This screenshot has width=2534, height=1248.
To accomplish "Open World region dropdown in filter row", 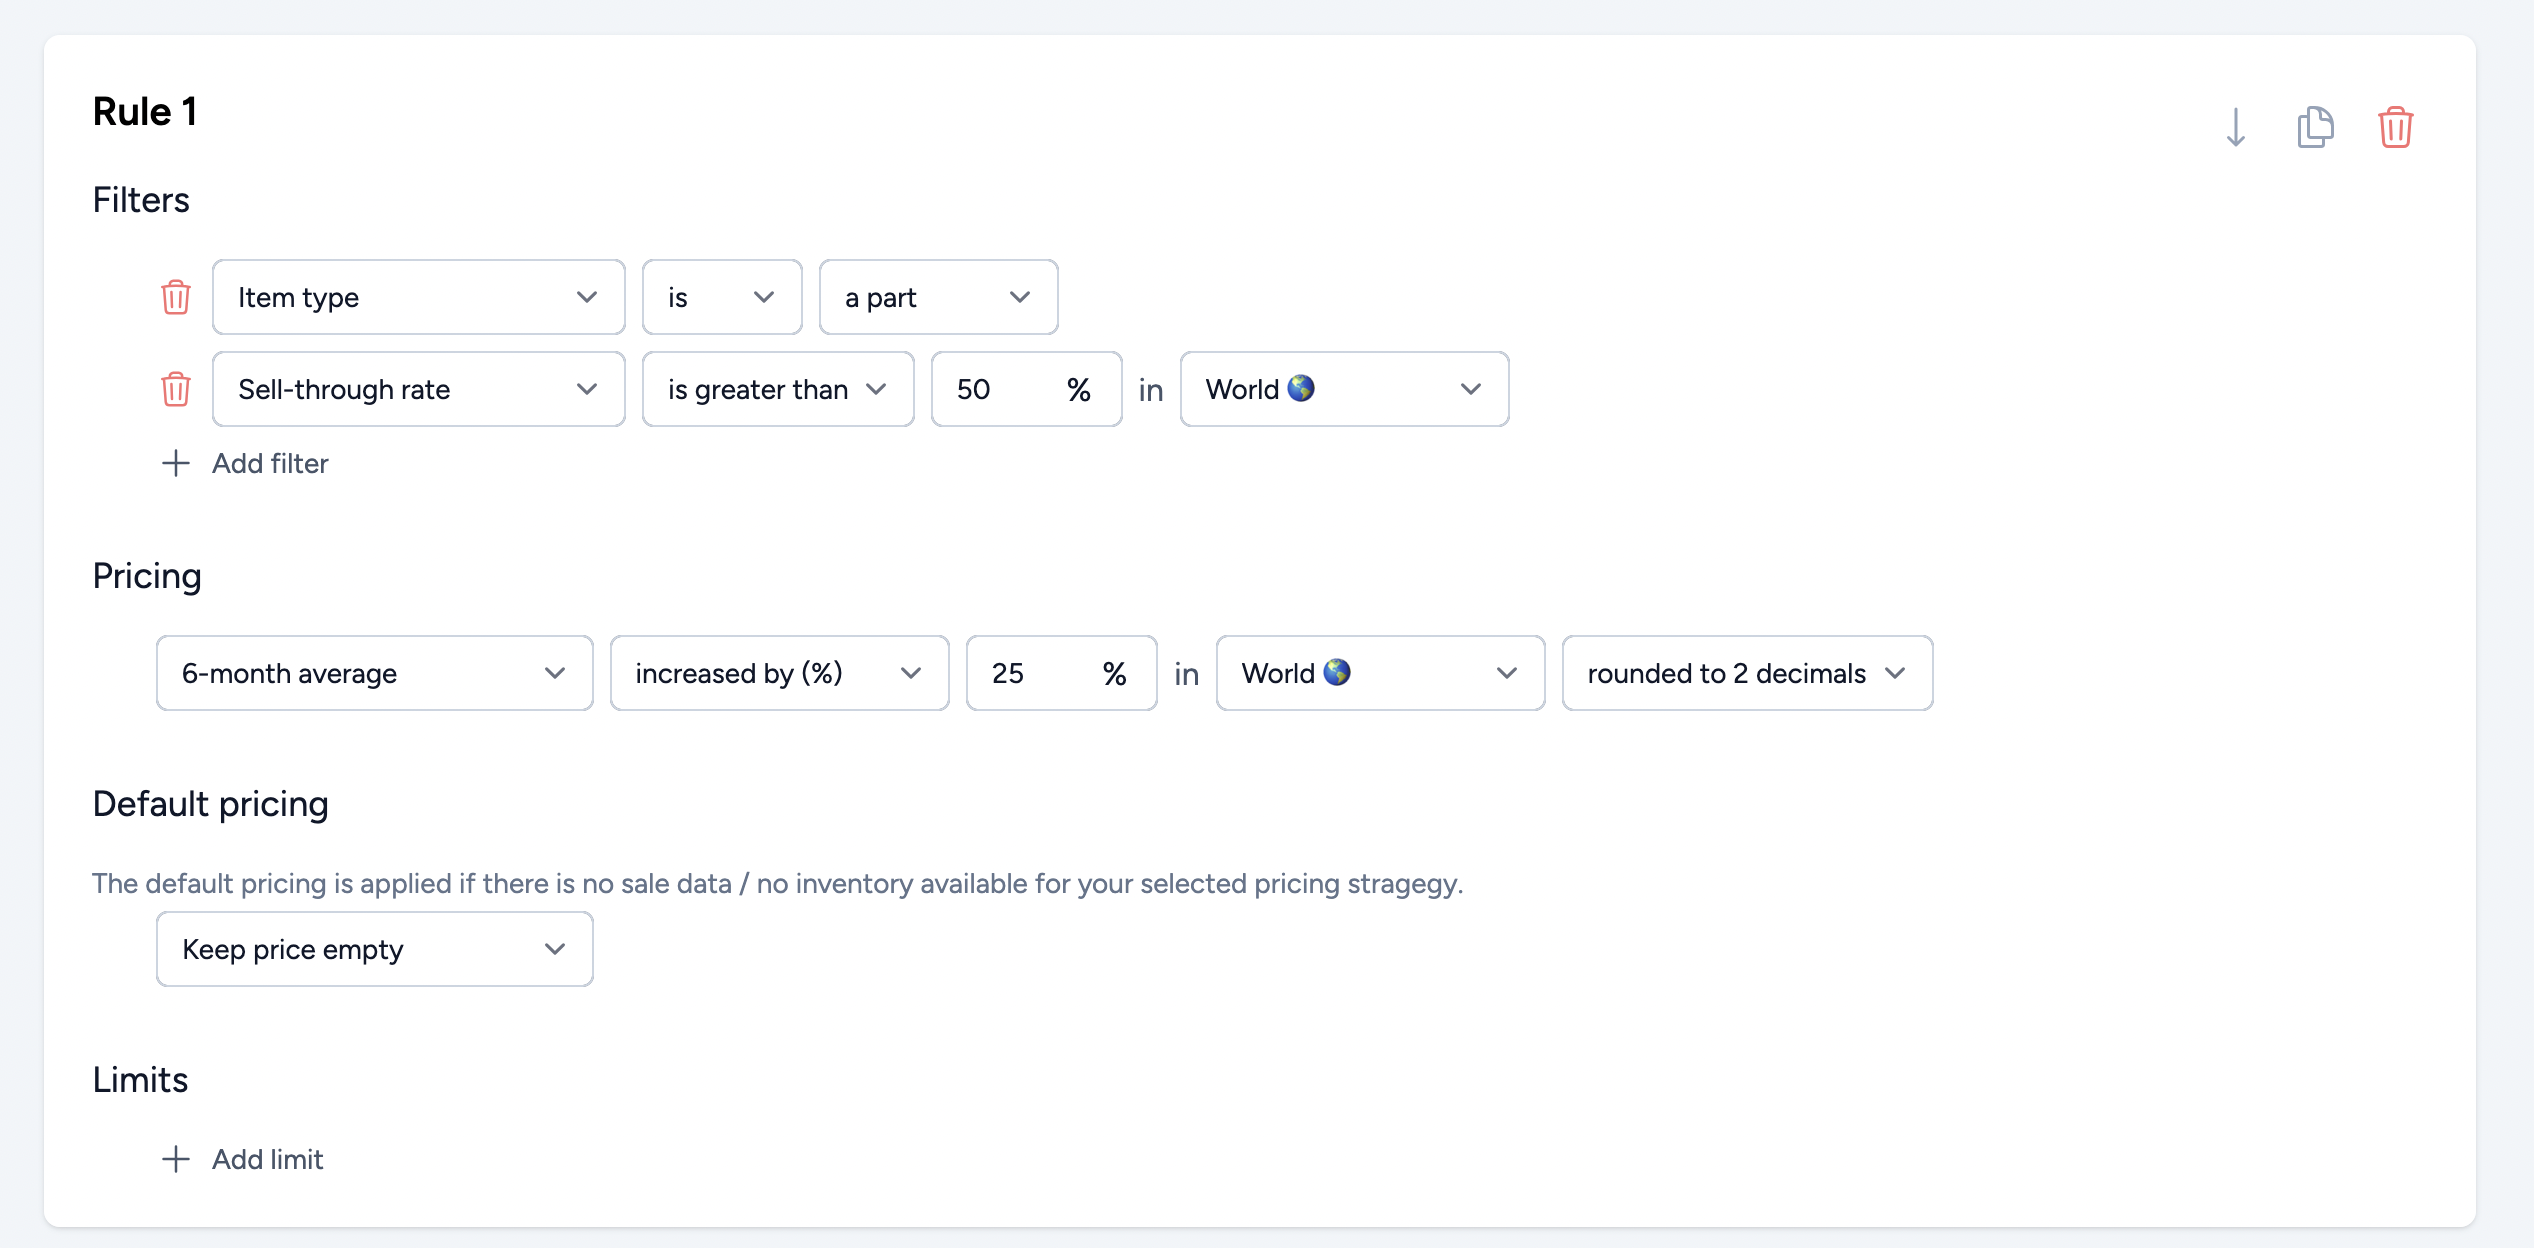I will point(1343,389).
